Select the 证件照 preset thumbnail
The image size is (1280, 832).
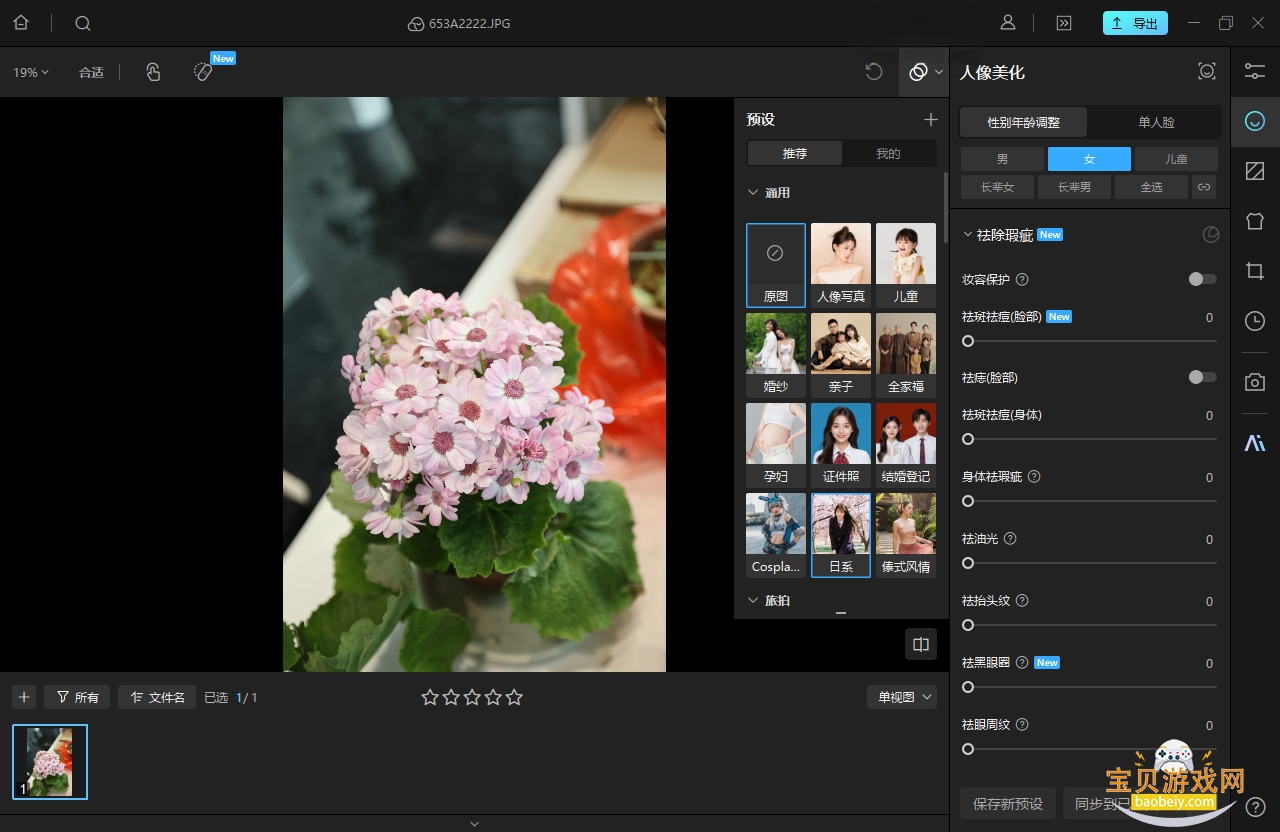click(x=841, y=444)
